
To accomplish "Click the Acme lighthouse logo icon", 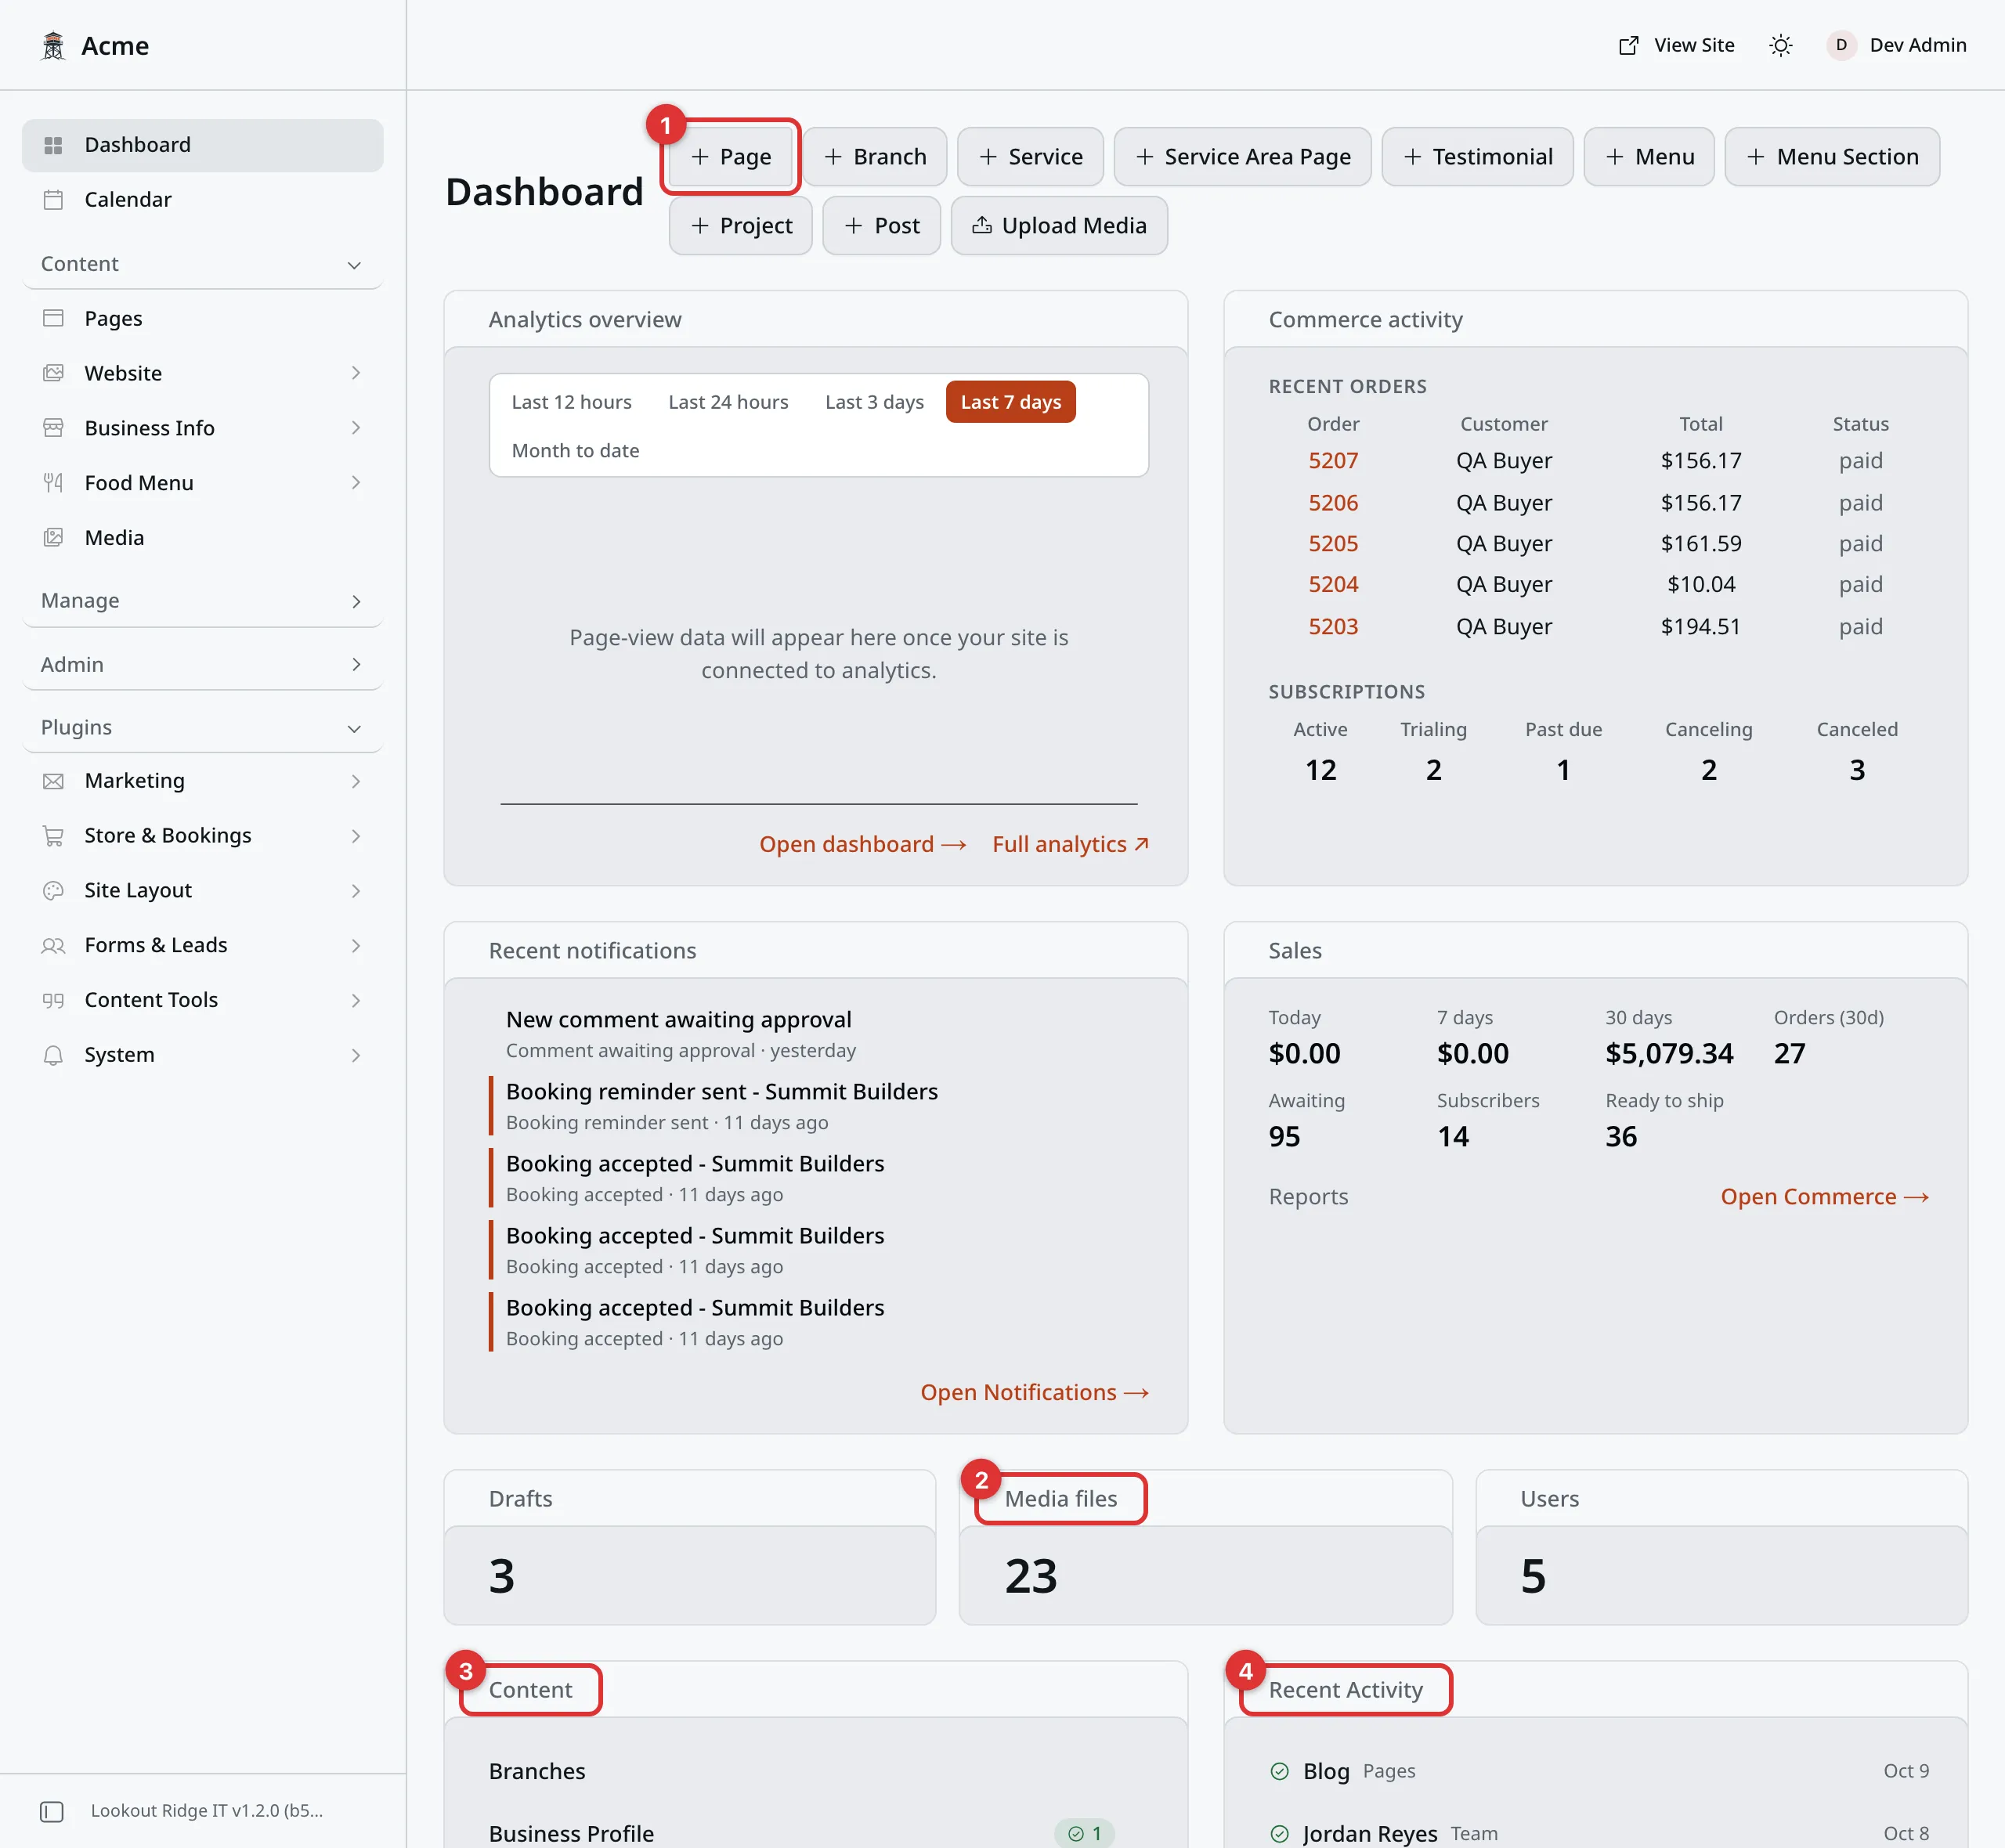I will click(53, 46).
